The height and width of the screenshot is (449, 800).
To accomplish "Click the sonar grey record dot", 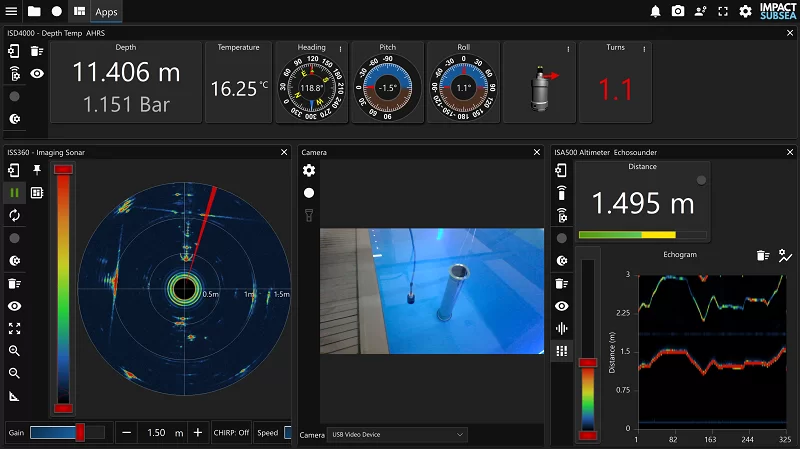I will click(14, 238).
